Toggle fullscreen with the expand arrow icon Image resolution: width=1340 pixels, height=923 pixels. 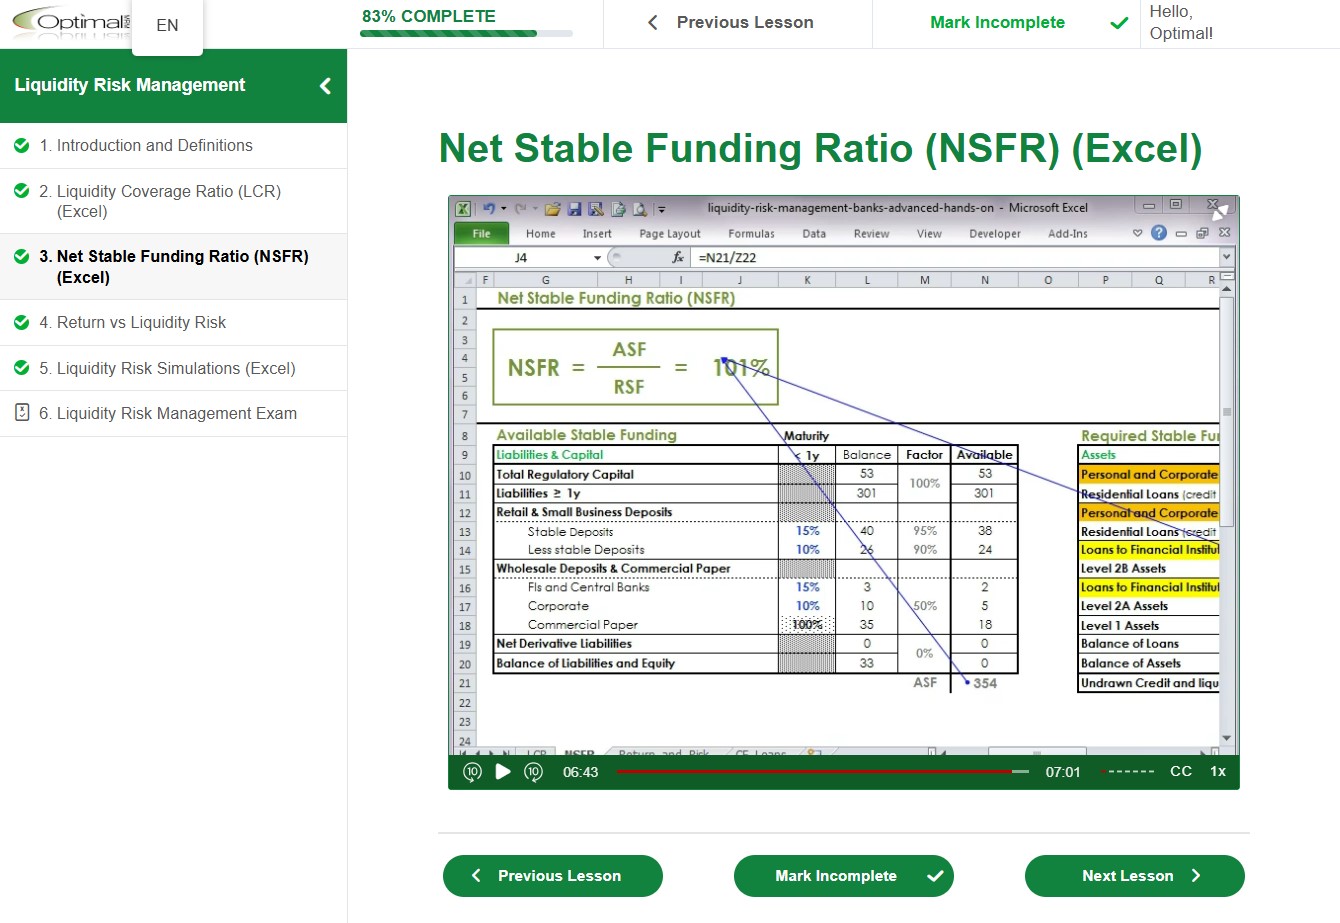(x=1220, y=212)
